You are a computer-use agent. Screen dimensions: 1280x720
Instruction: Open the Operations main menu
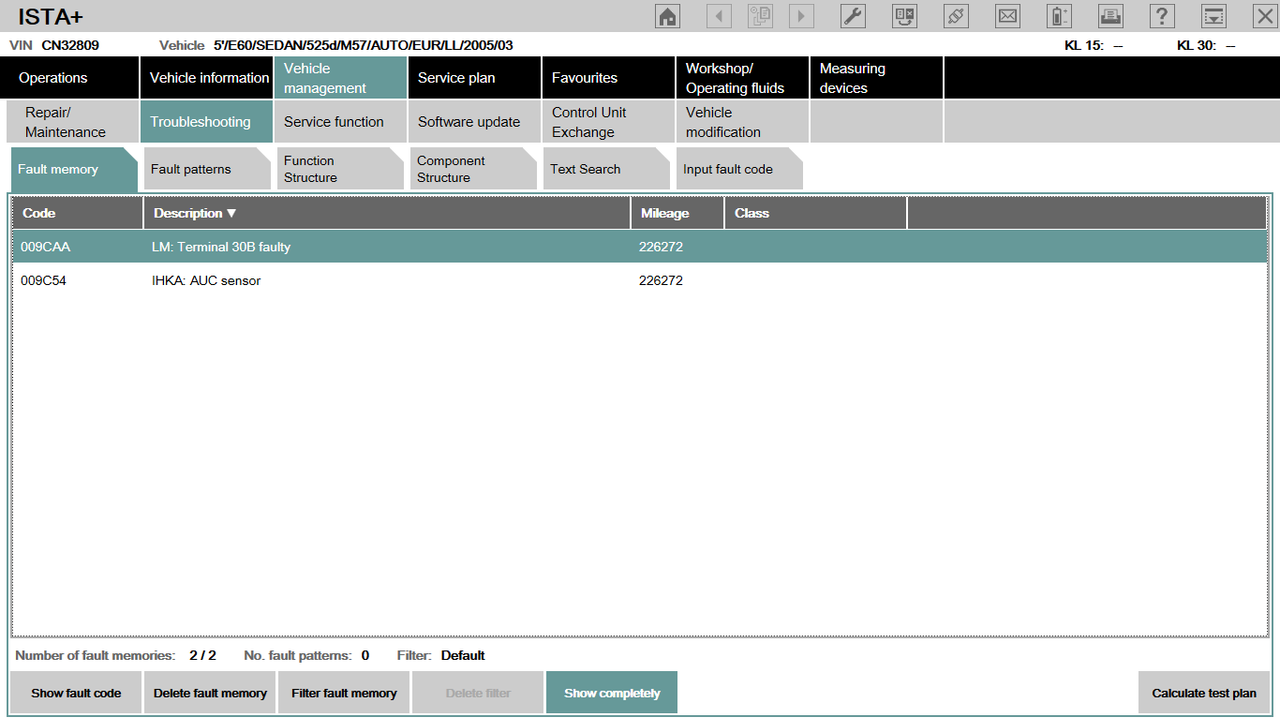[69, 78]
